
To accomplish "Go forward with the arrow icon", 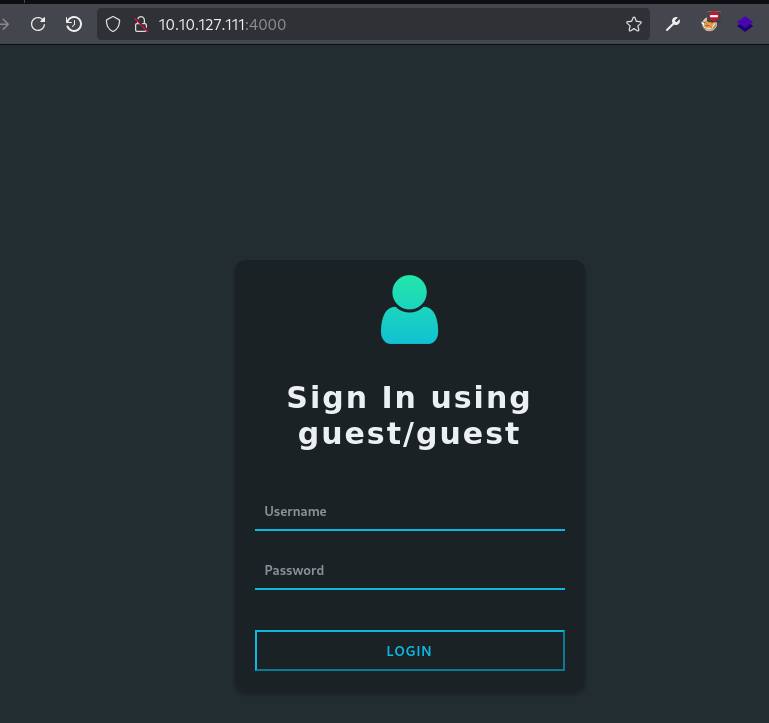I will [4, 24].
